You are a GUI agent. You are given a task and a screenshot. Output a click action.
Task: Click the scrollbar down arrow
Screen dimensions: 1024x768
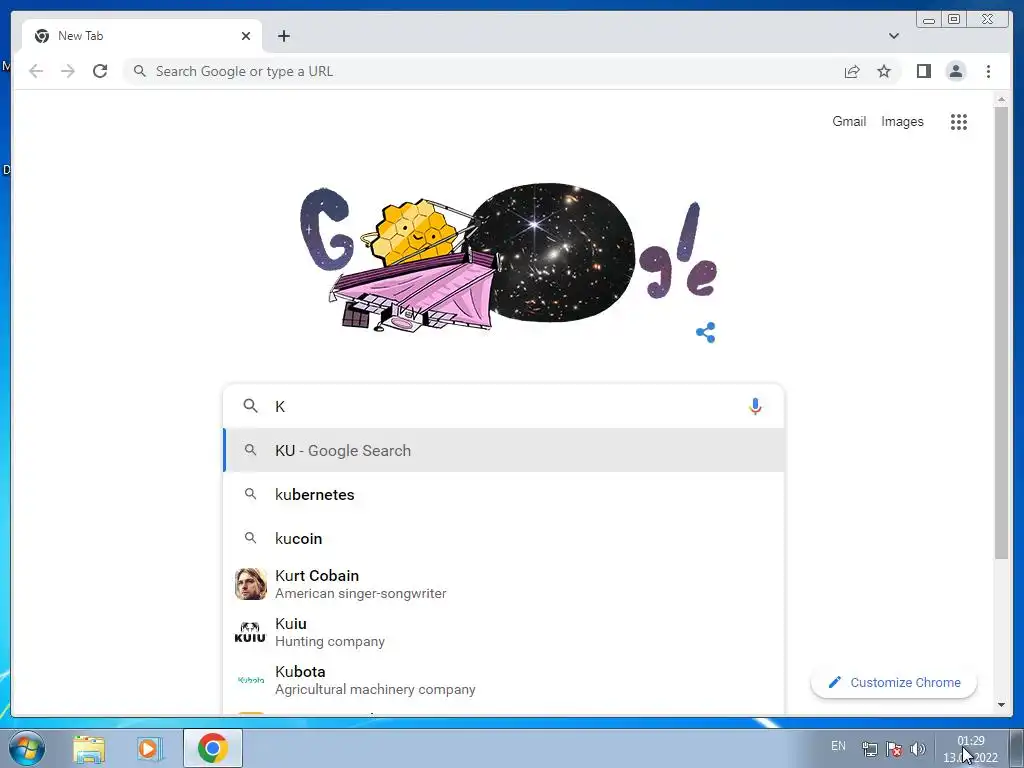pos(1001,705)
